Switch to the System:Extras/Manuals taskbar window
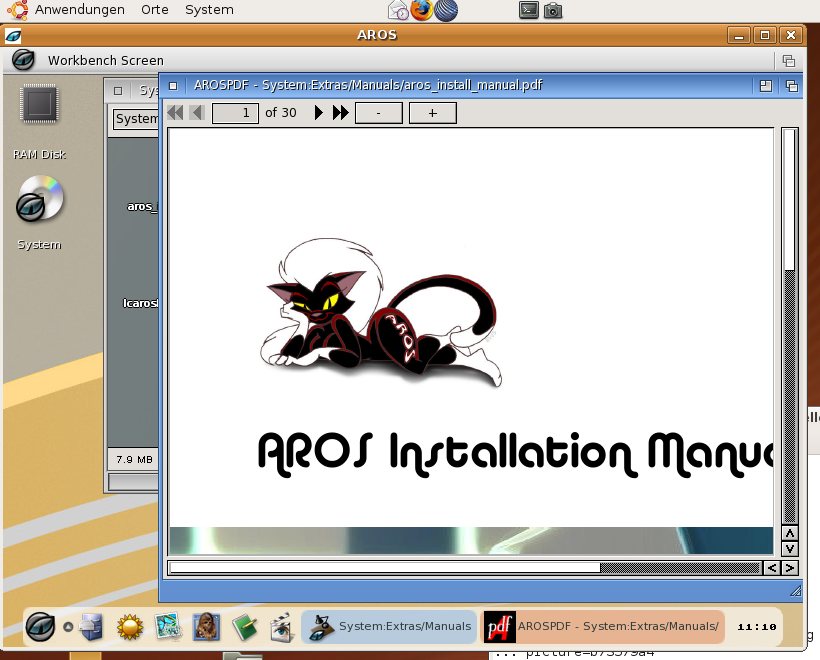820x660 pixels. pyautogui.click(x=388, y=627)
